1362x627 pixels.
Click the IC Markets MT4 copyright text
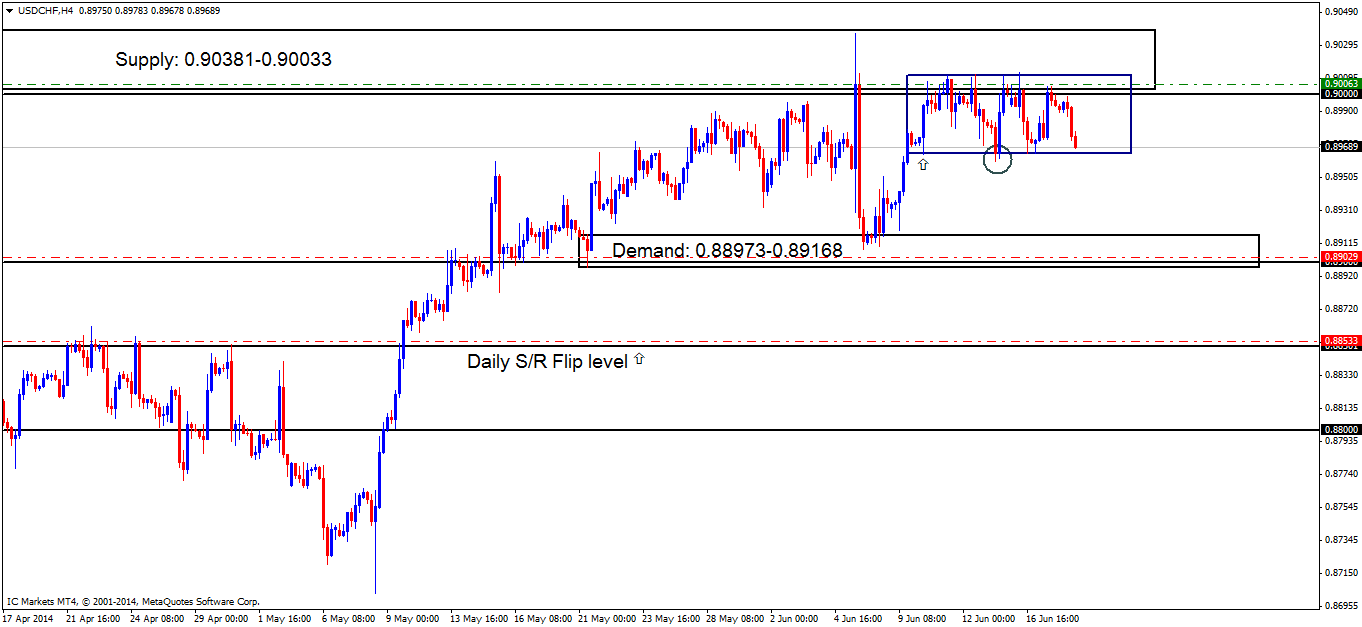133,602
